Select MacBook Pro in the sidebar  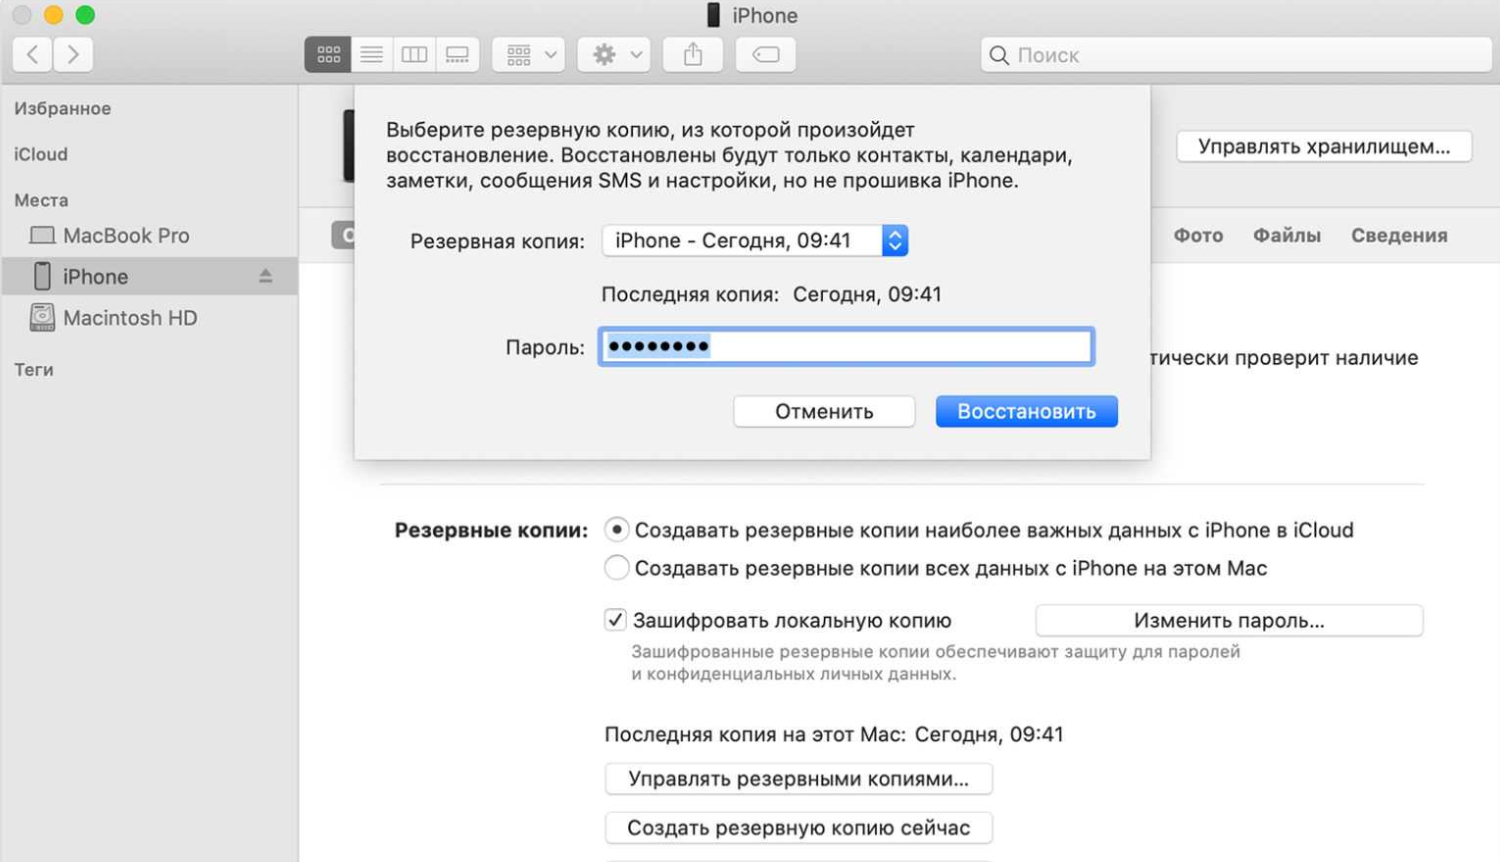[x=150, y=236]
